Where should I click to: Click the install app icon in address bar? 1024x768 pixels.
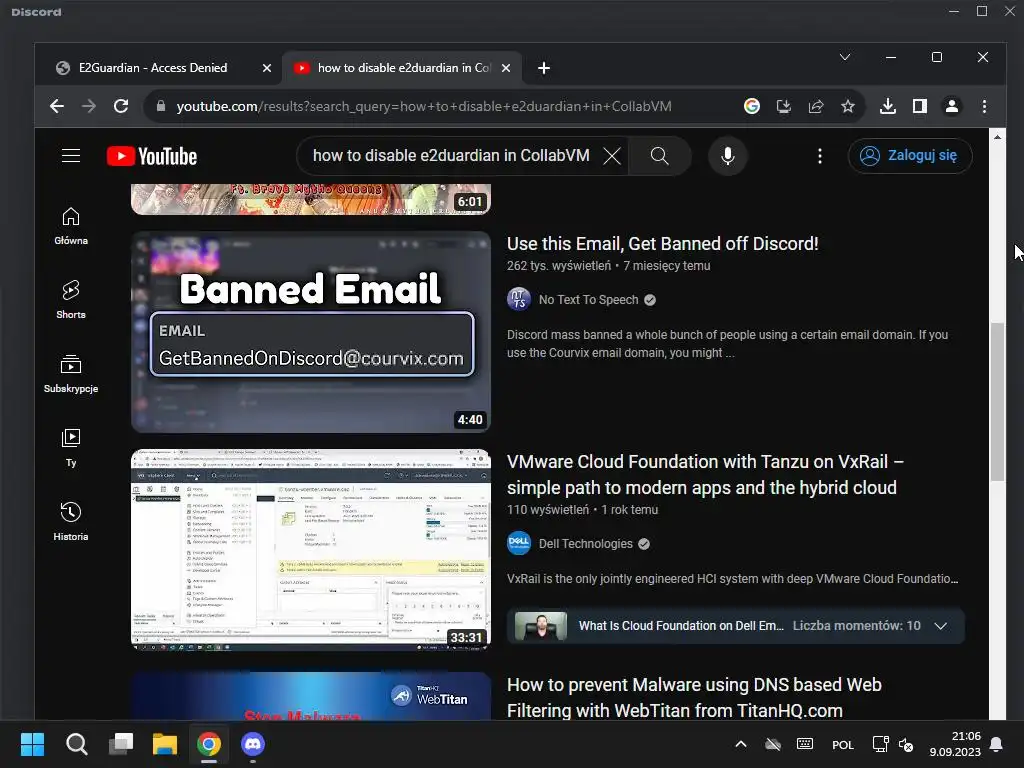click(x=784, y=106)
